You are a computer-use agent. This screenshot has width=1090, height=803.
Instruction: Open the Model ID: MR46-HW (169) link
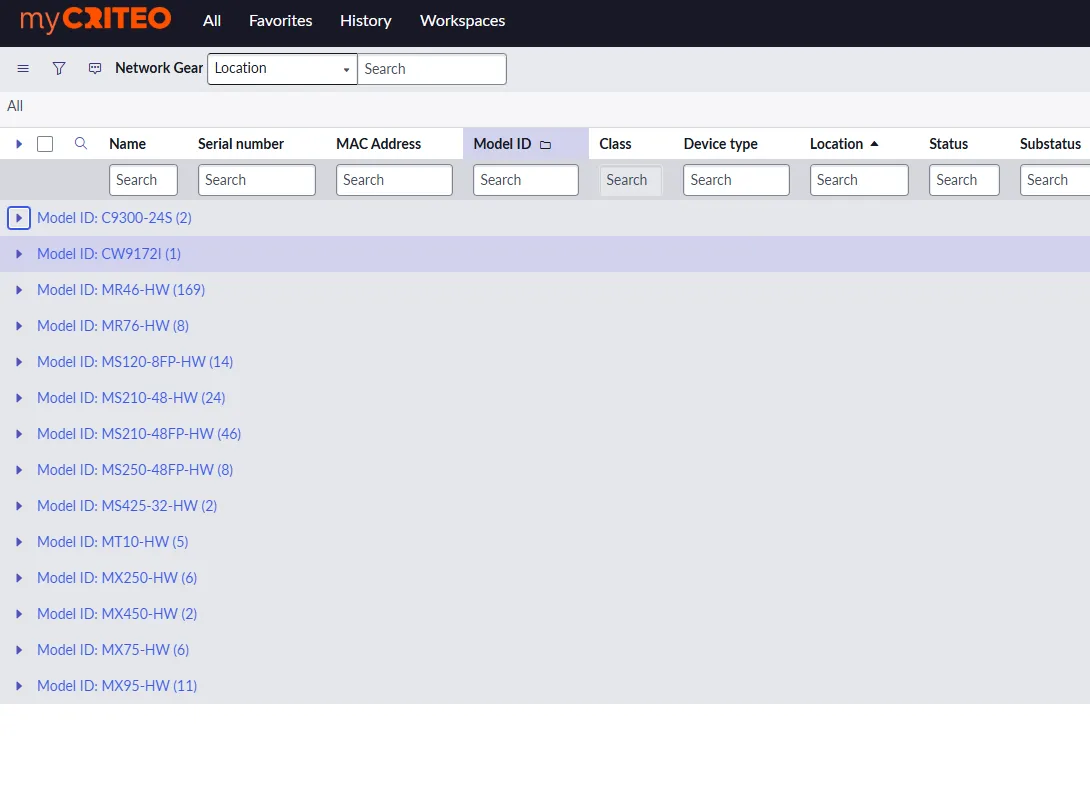[x=121, y=290]
